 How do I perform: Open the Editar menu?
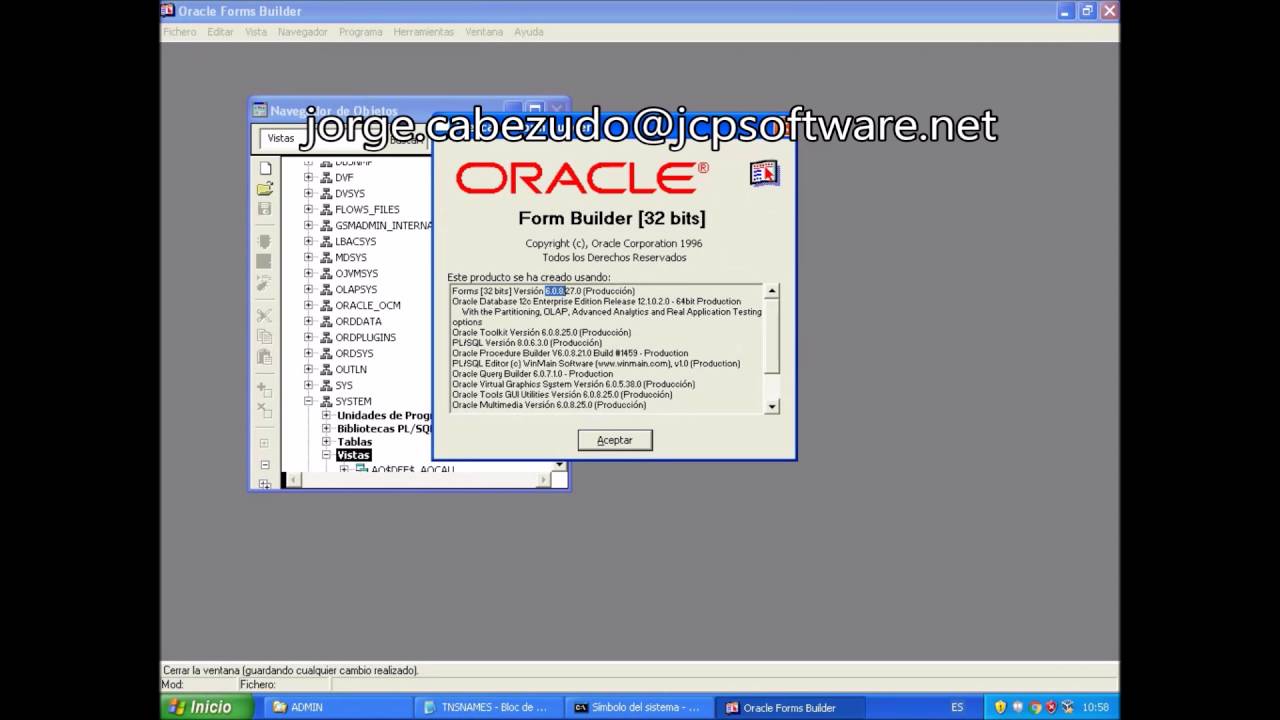(220, 32)
